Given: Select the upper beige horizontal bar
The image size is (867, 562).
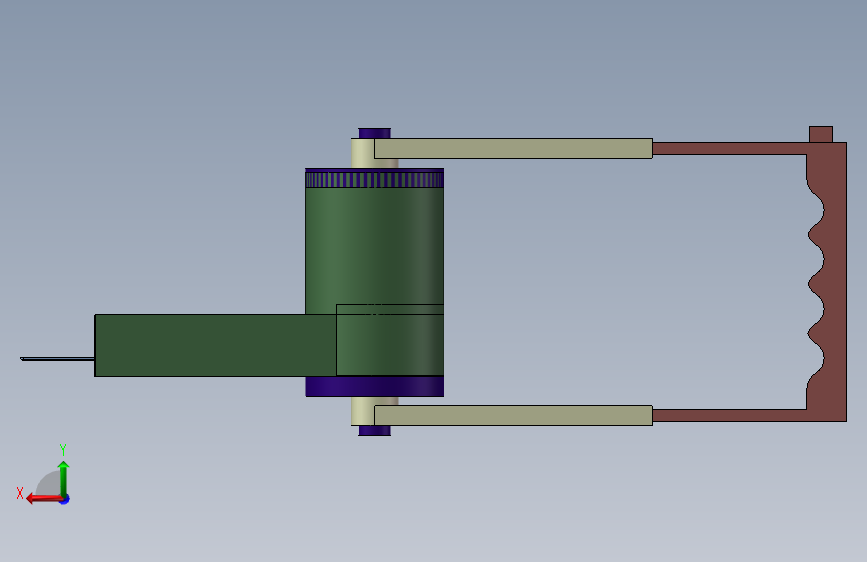Looking at the screenshot, I should 513,148.
